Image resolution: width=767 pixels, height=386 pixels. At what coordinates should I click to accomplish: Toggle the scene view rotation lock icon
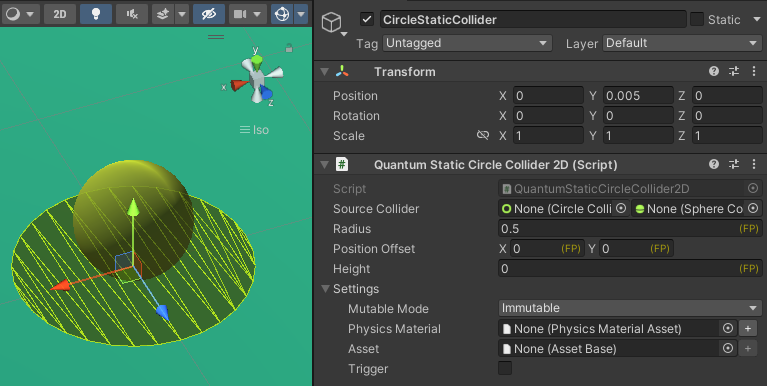click(x=289, y=47)
